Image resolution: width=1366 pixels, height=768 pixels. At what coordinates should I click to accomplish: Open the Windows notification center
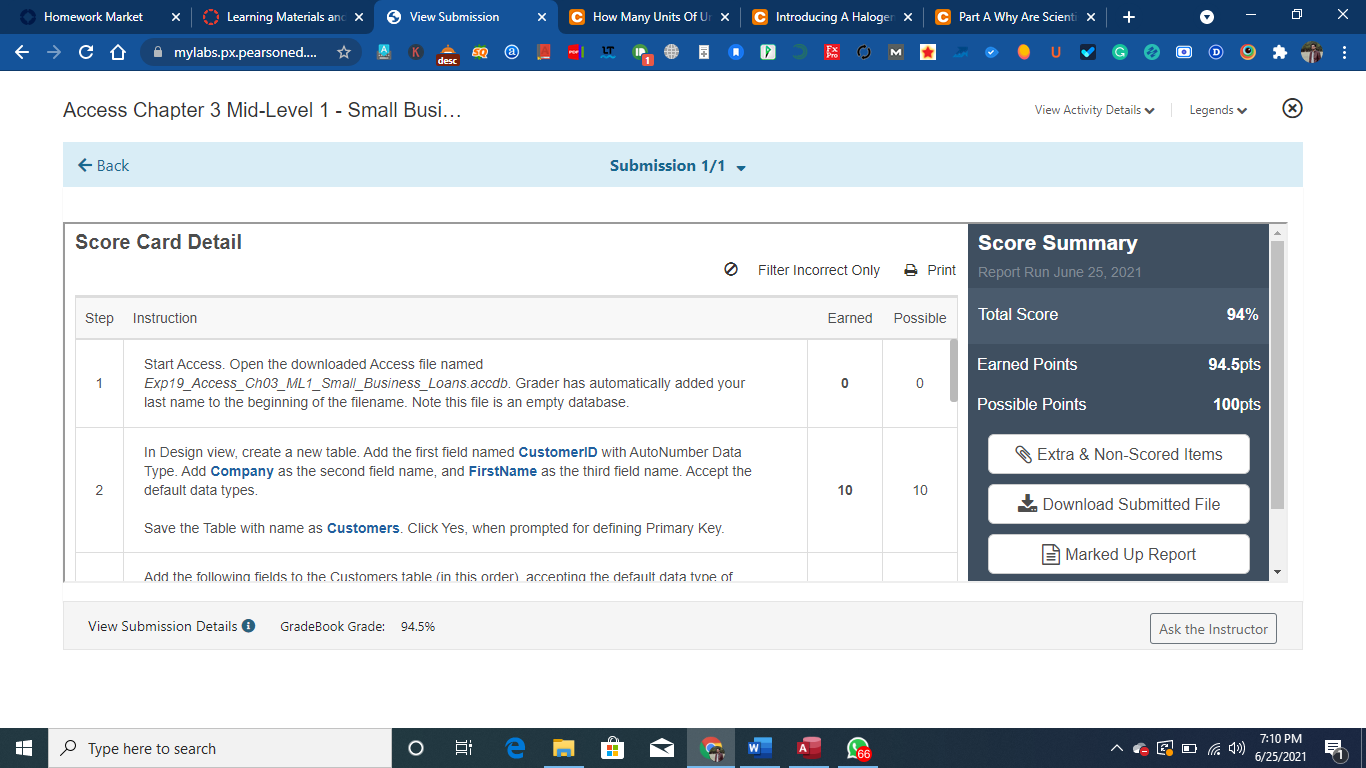1335,748
